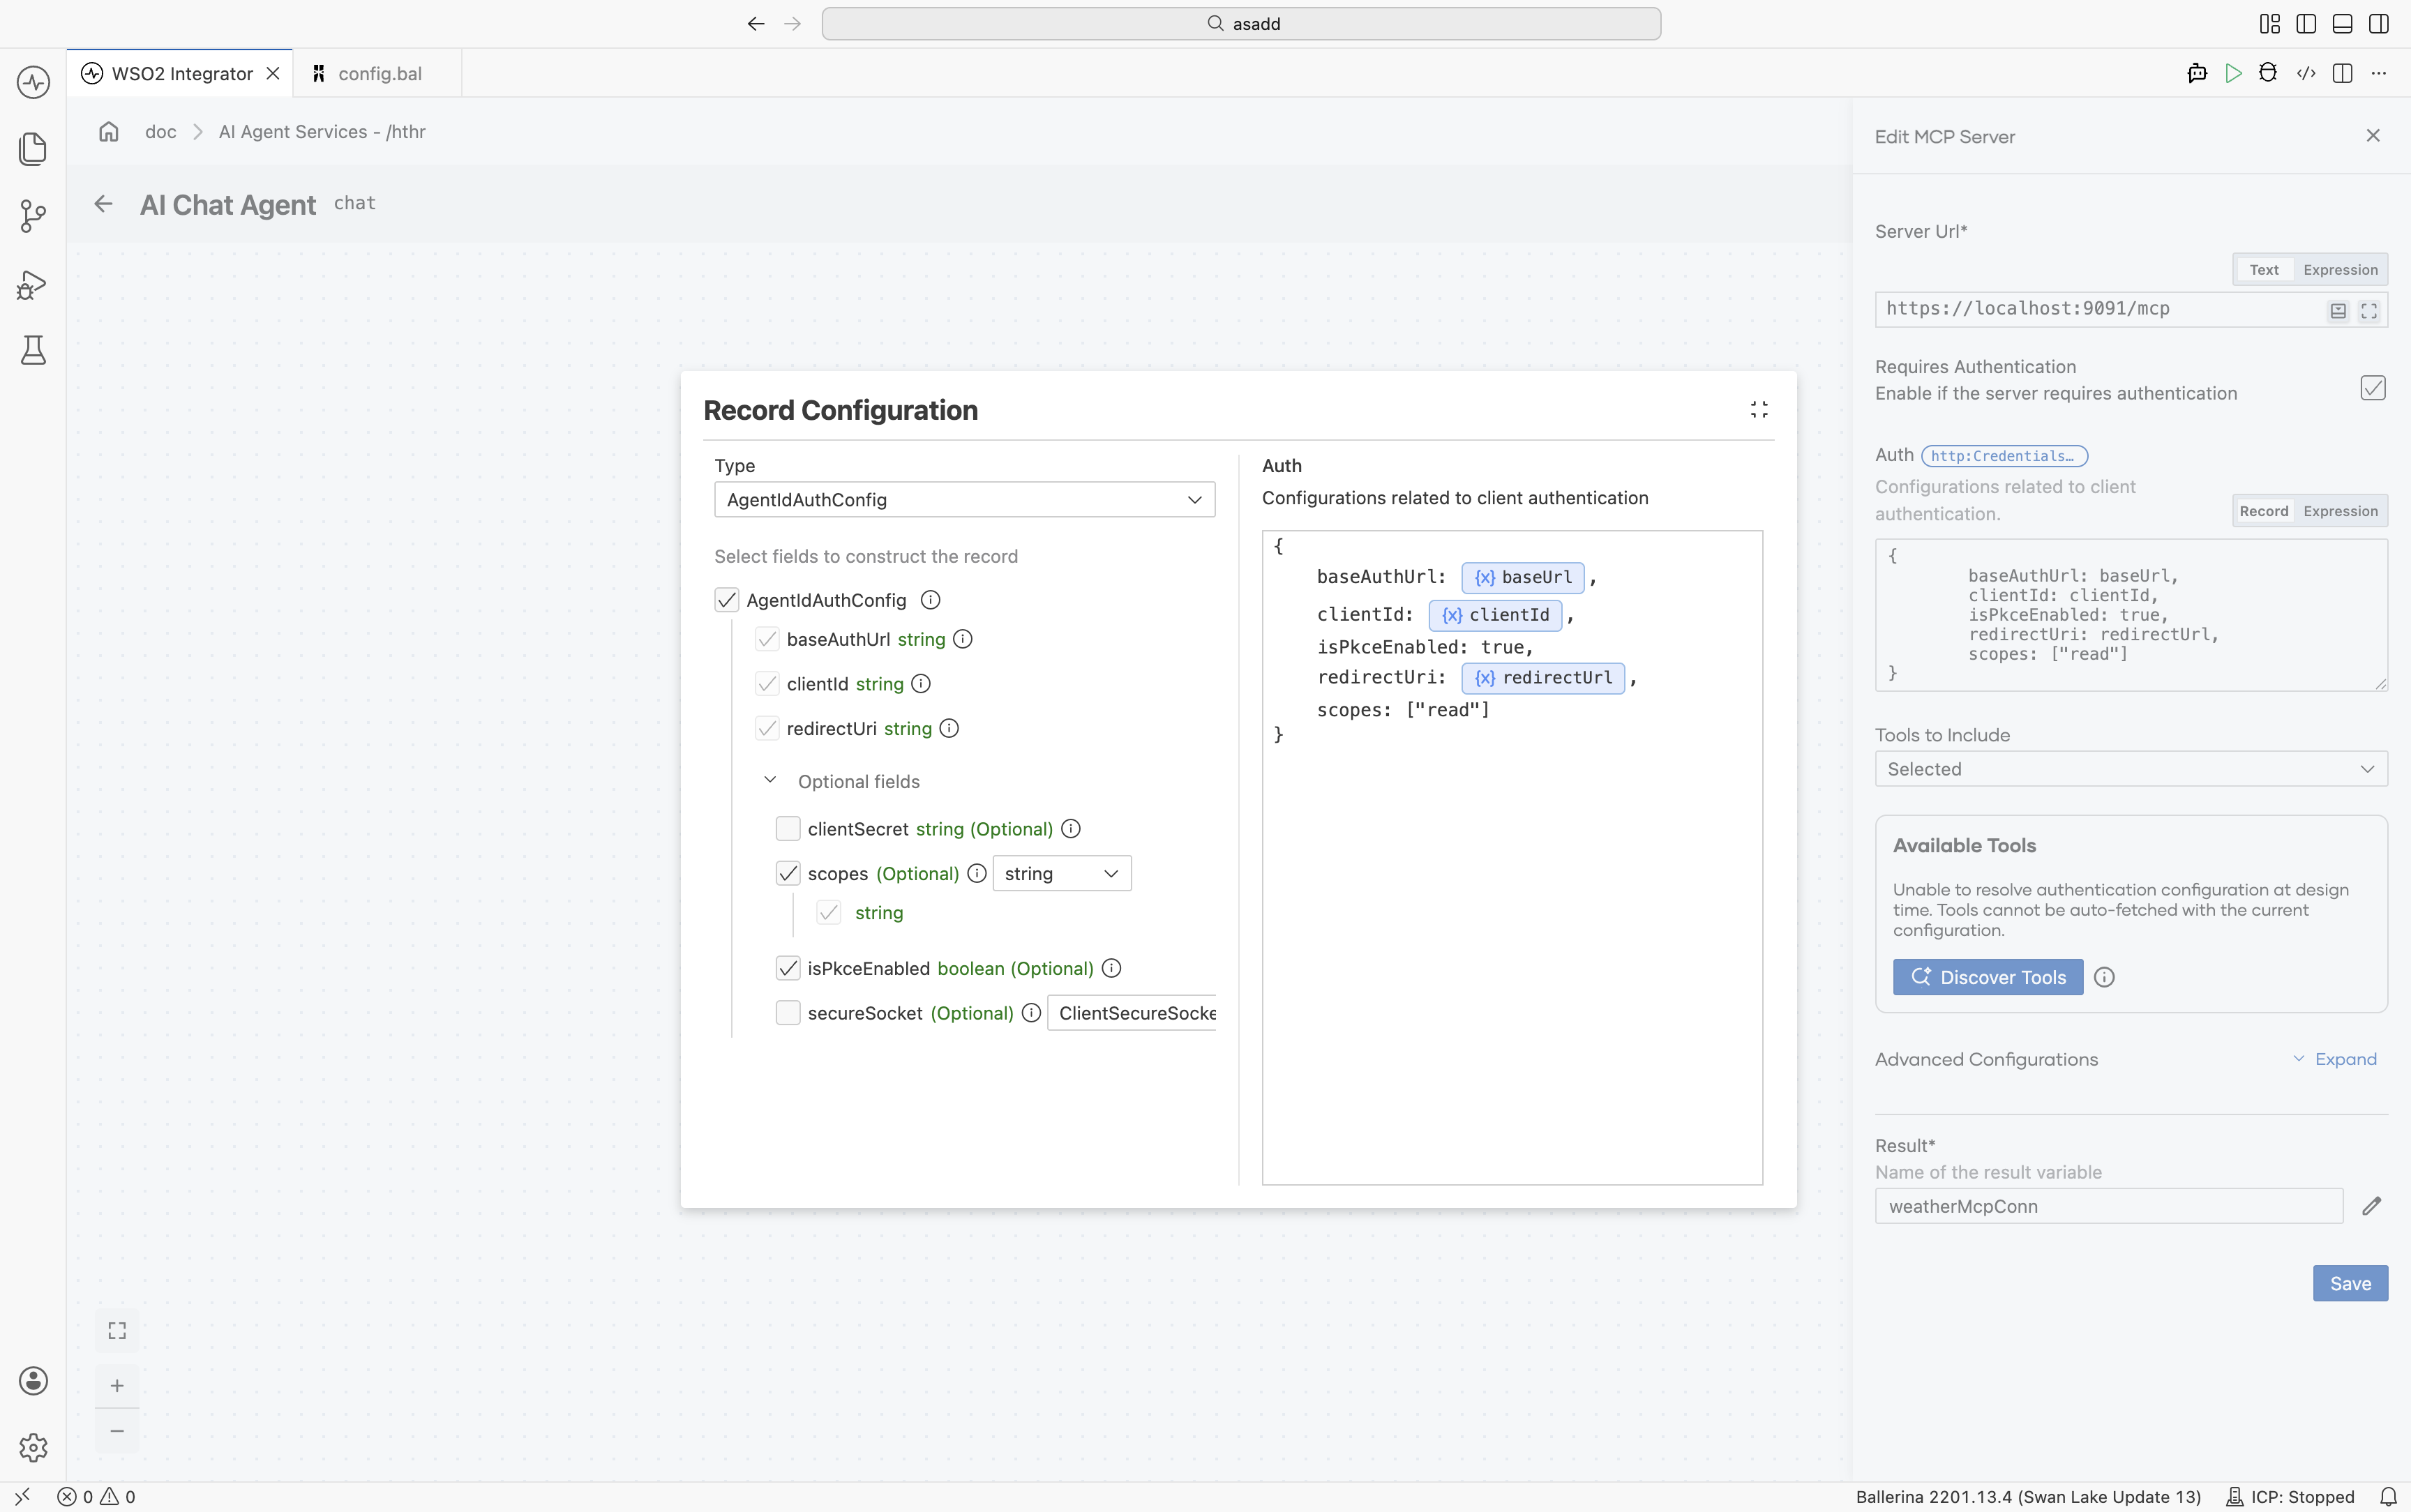Switch Auth input mode to Expression

point(2340,511)
